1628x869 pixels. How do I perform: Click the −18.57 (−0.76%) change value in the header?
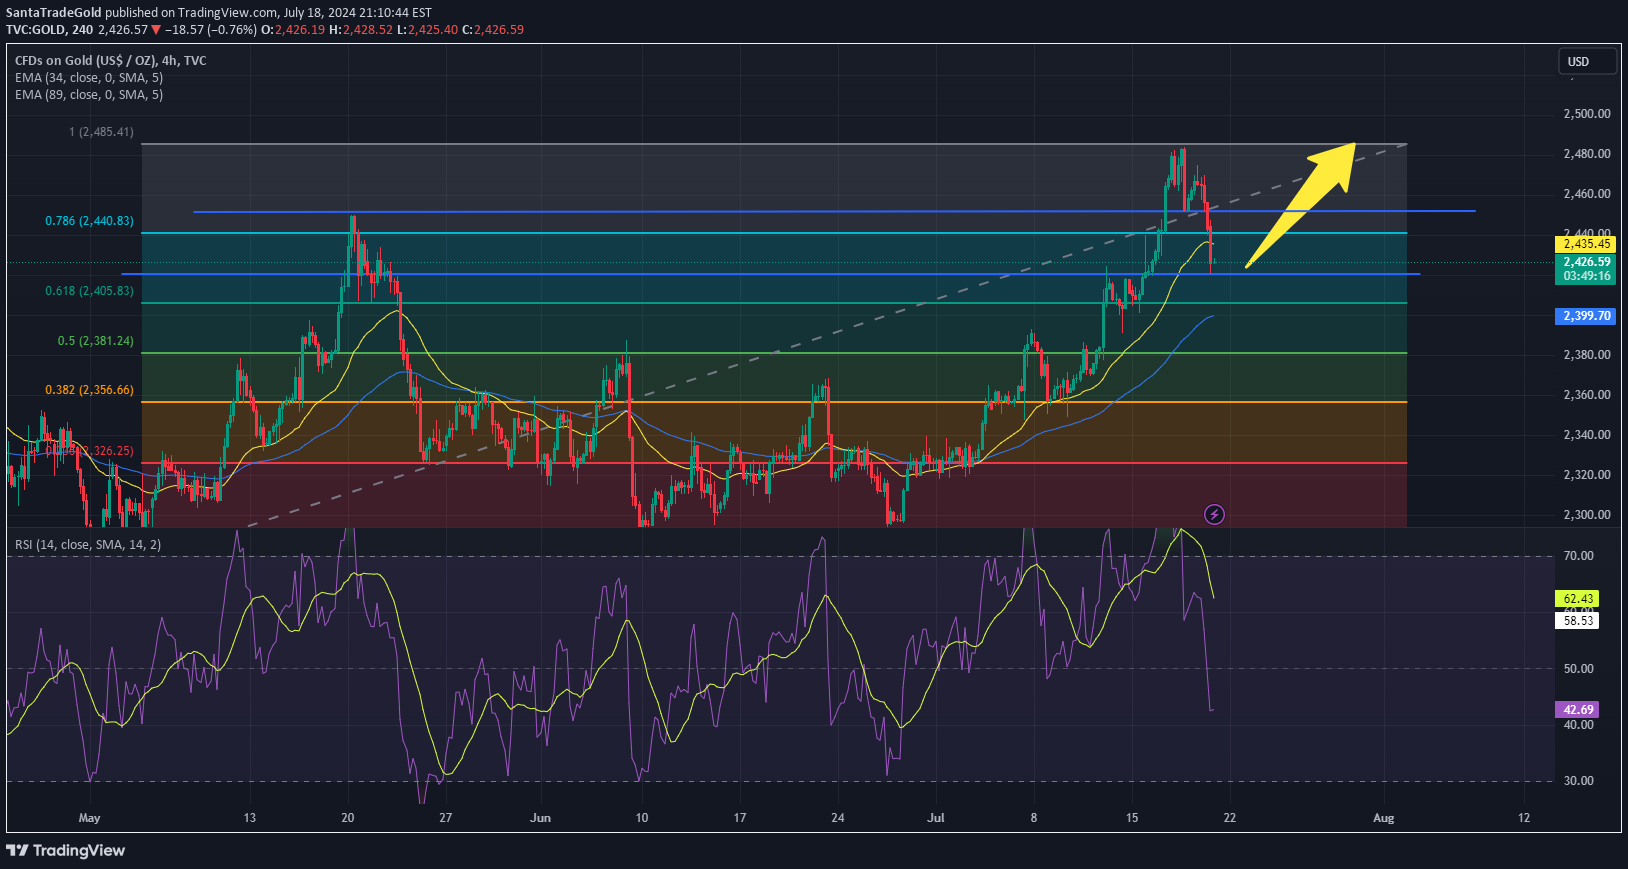[x=211, y=30]
